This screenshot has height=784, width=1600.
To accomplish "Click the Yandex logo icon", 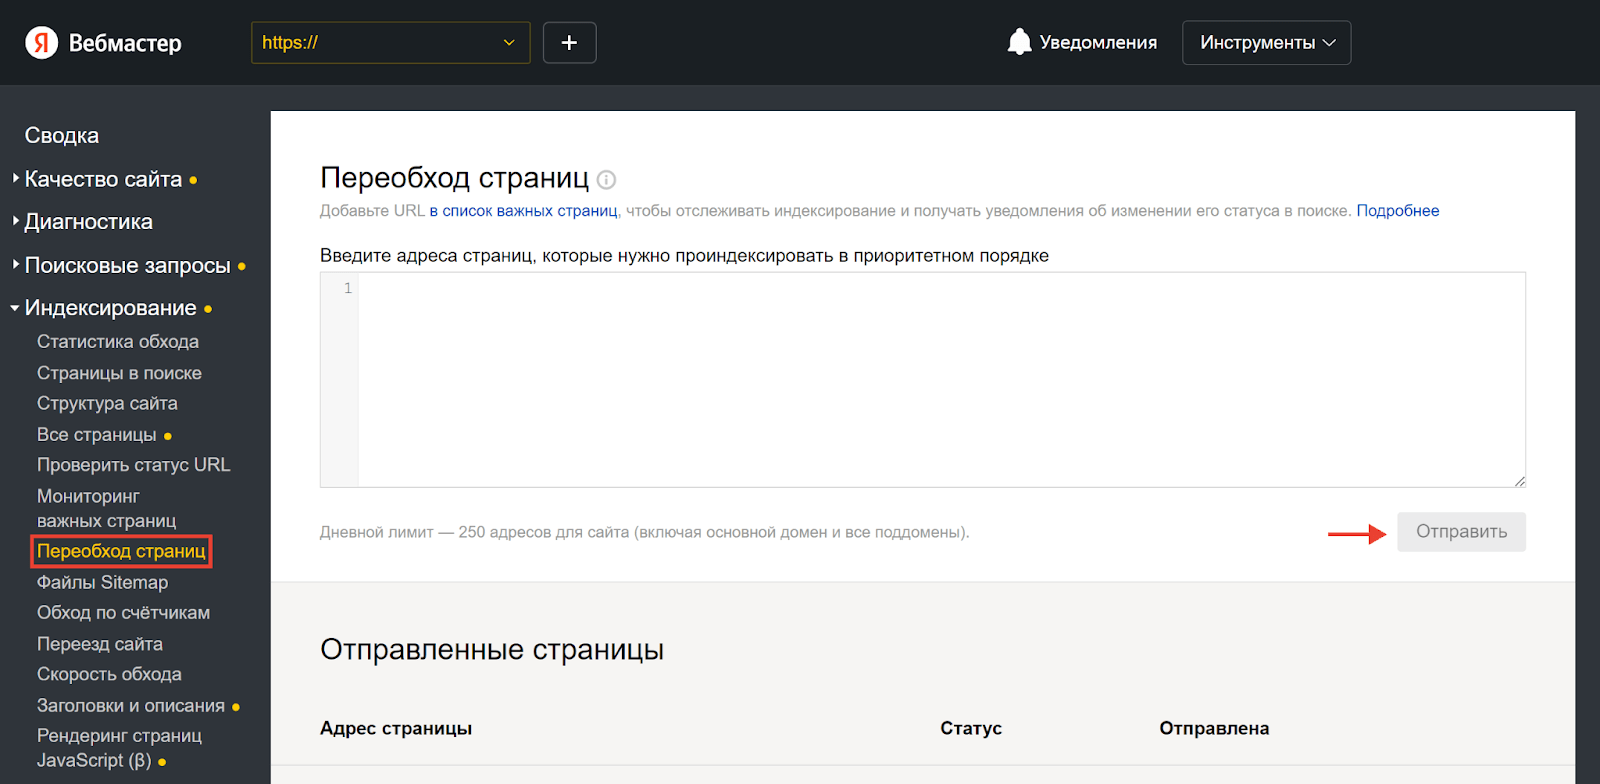I will pyautogui.click(x=41, y=43).
